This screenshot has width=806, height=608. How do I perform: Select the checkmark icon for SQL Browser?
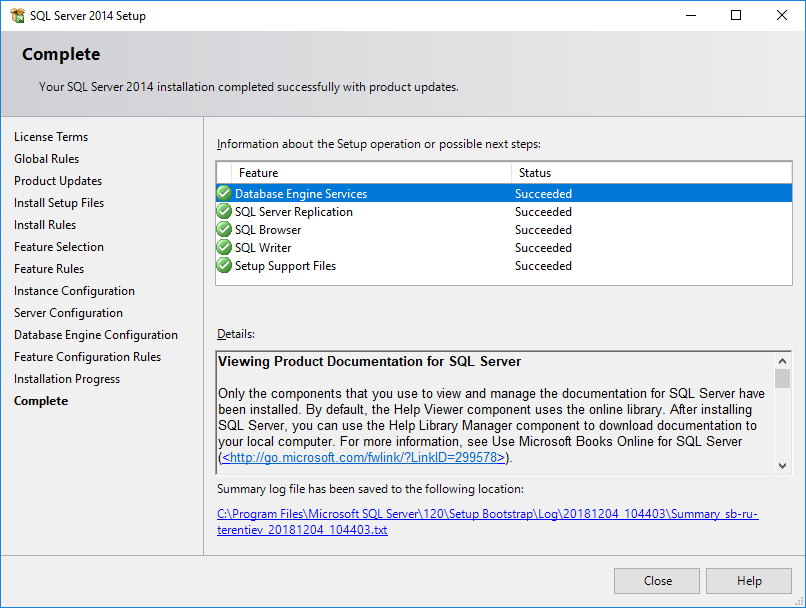pos(224,229)
